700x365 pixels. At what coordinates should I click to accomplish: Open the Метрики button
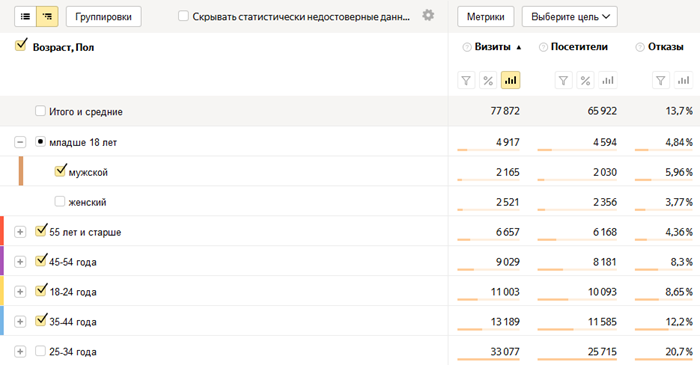click(486, 17)
